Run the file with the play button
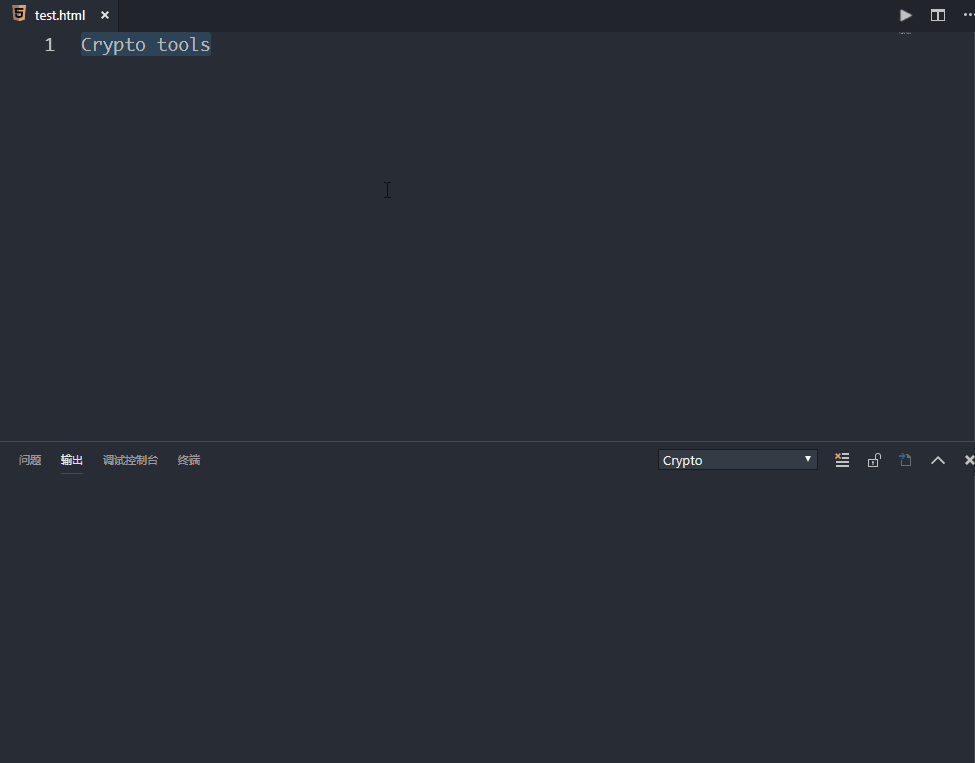 (905, 15)
